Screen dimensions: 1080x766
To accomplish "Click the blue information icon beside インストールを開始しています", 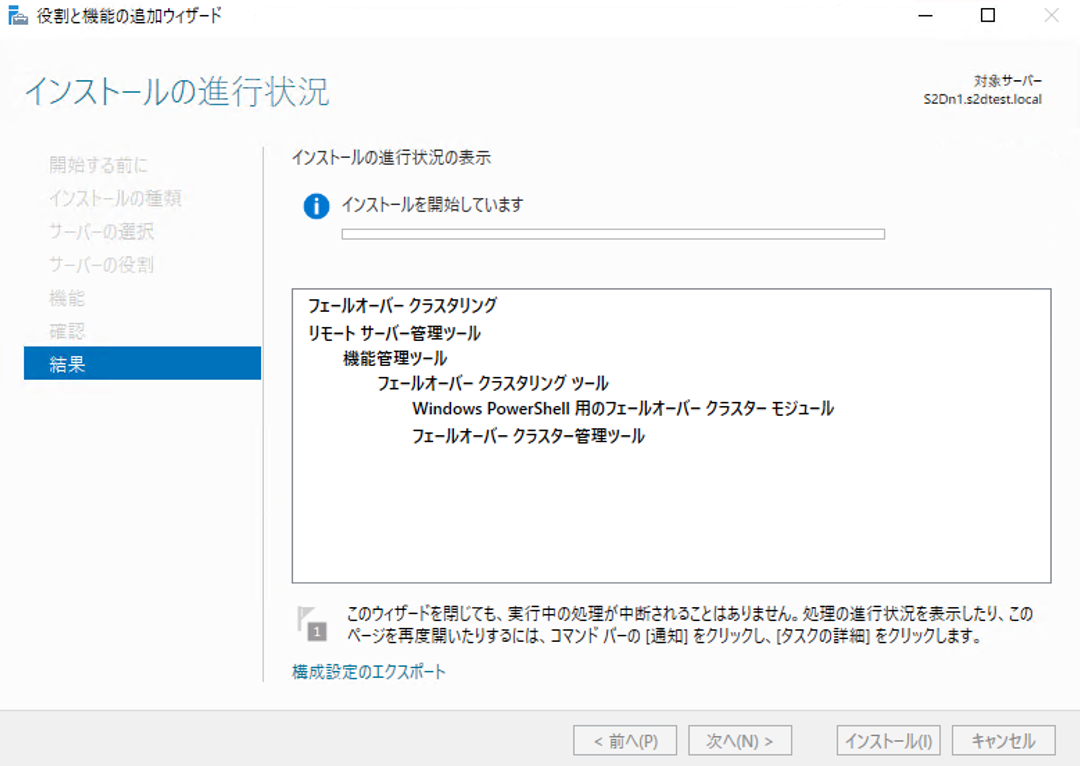I will (315, 204).
